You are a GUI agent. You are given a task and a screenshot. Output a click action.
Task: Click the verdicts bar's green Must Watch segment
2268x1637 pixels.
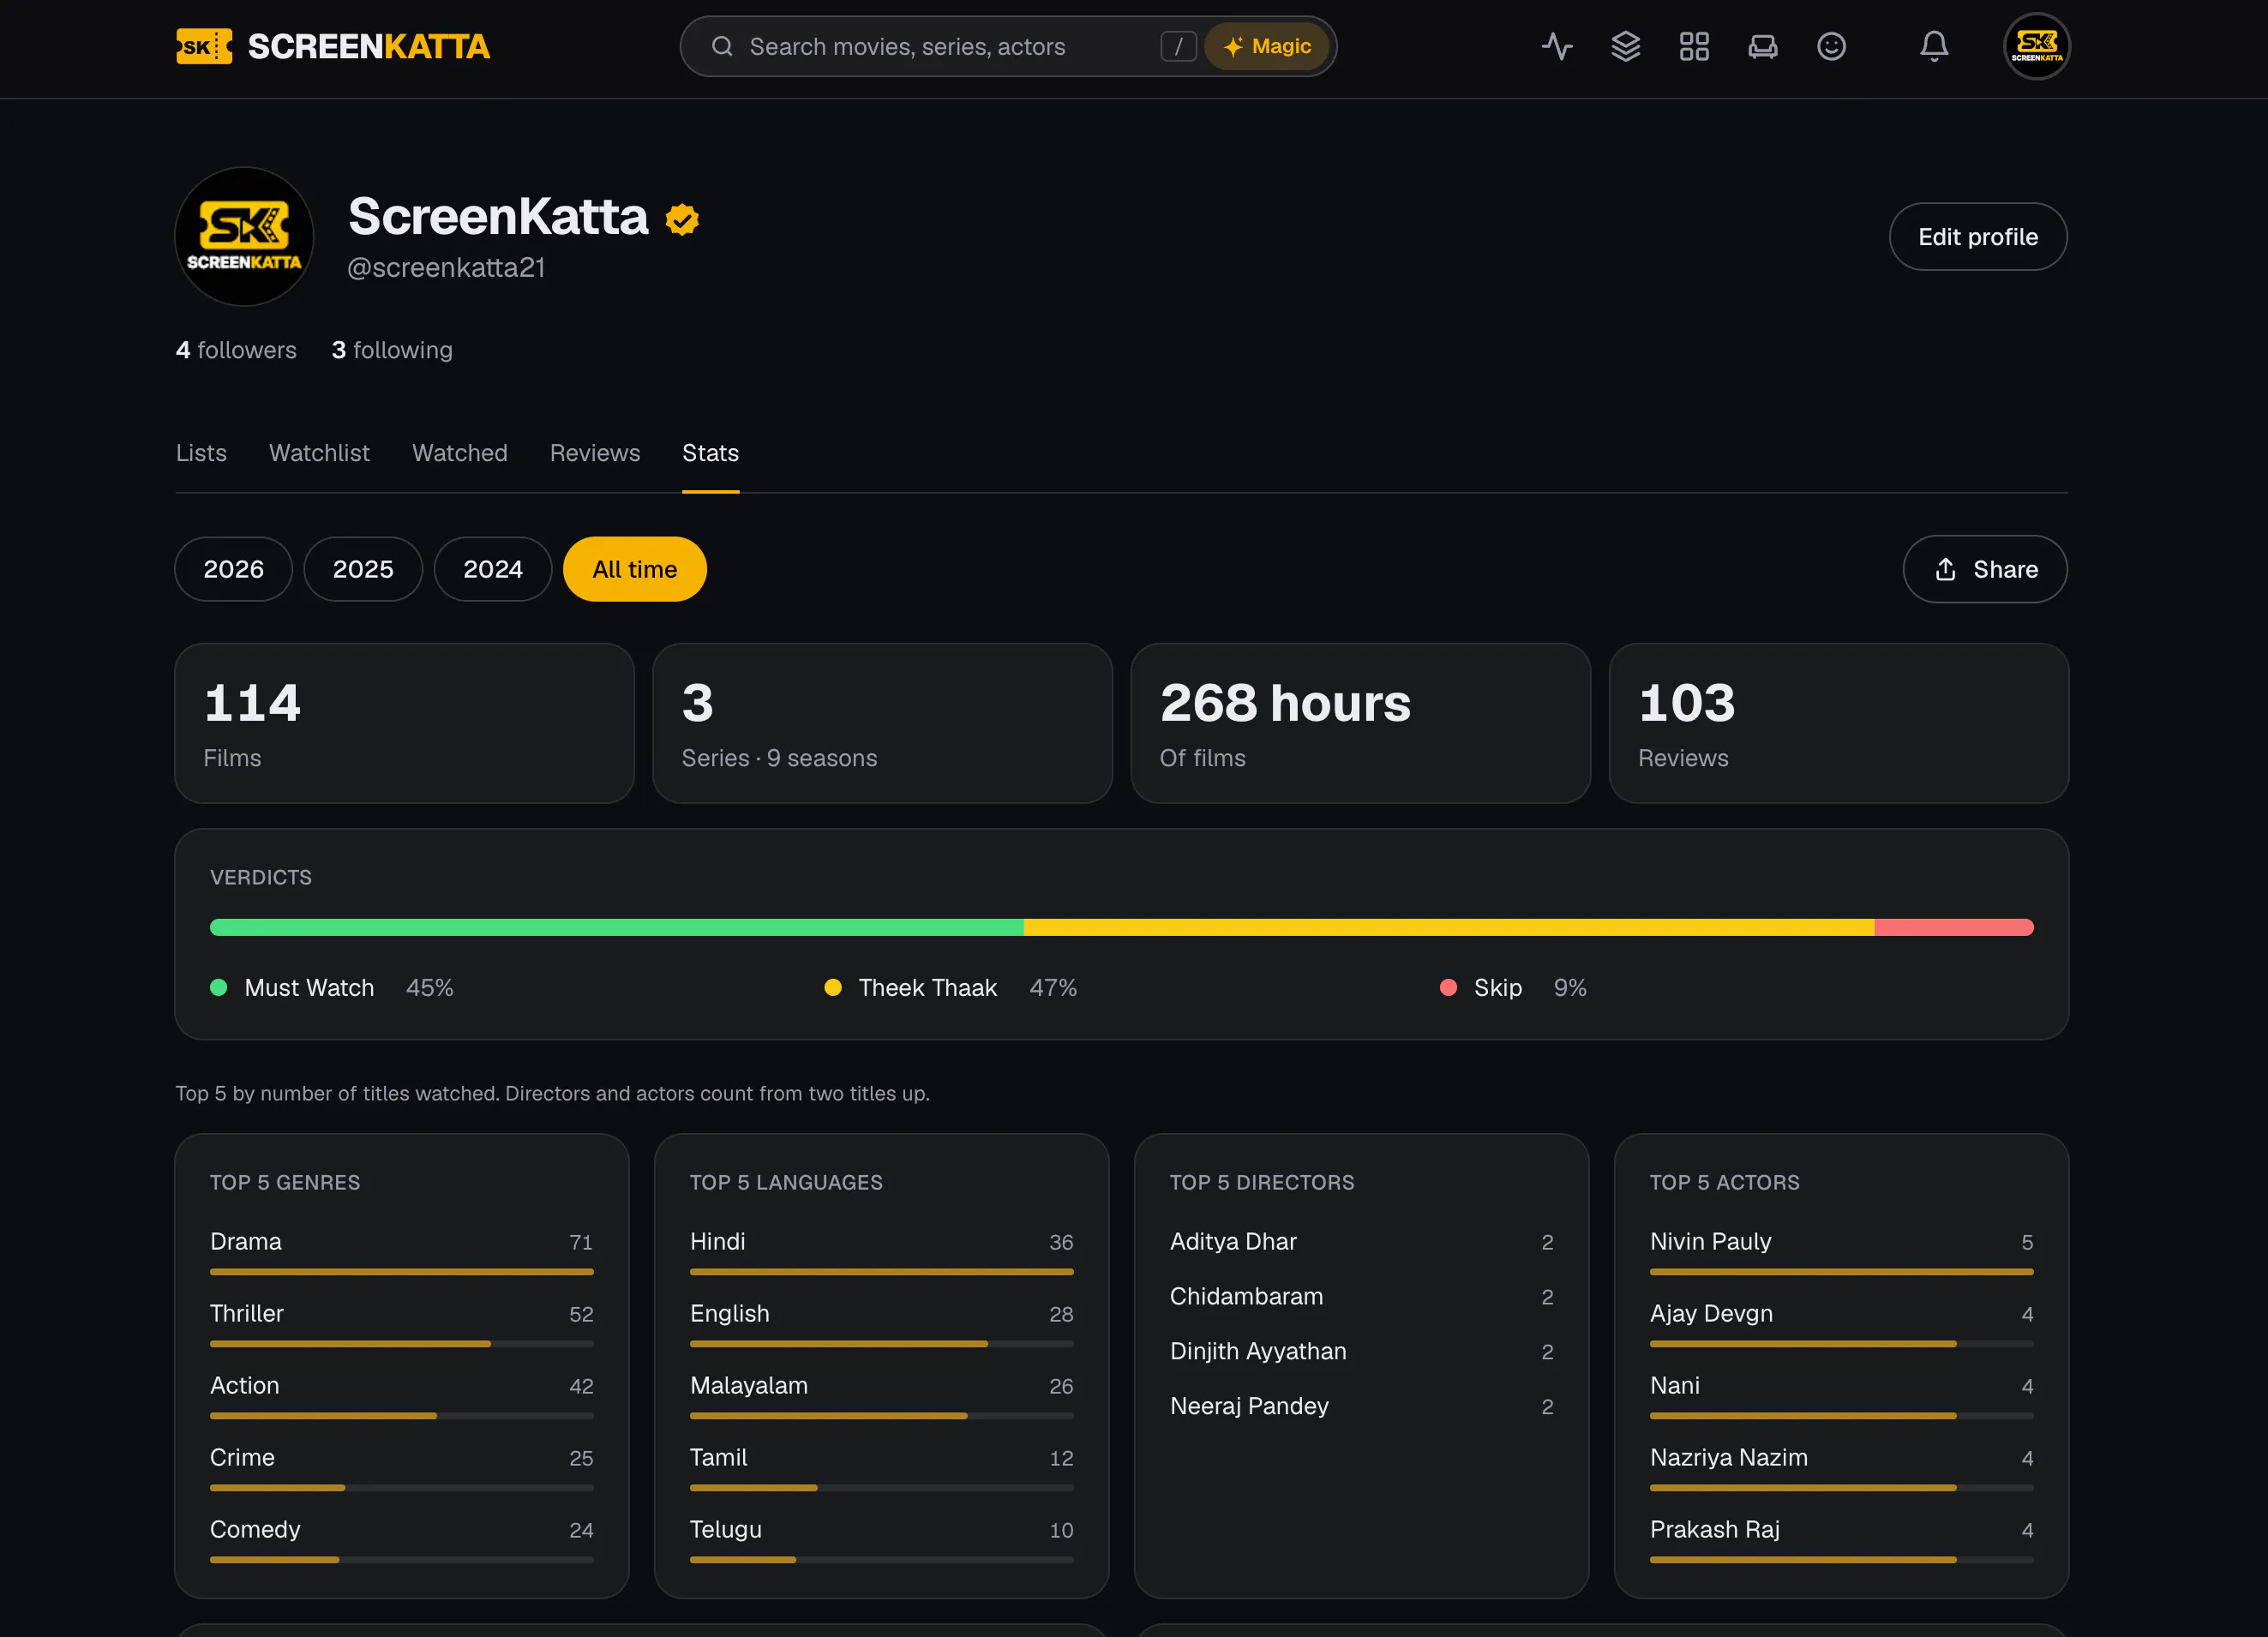coord(617,927)
